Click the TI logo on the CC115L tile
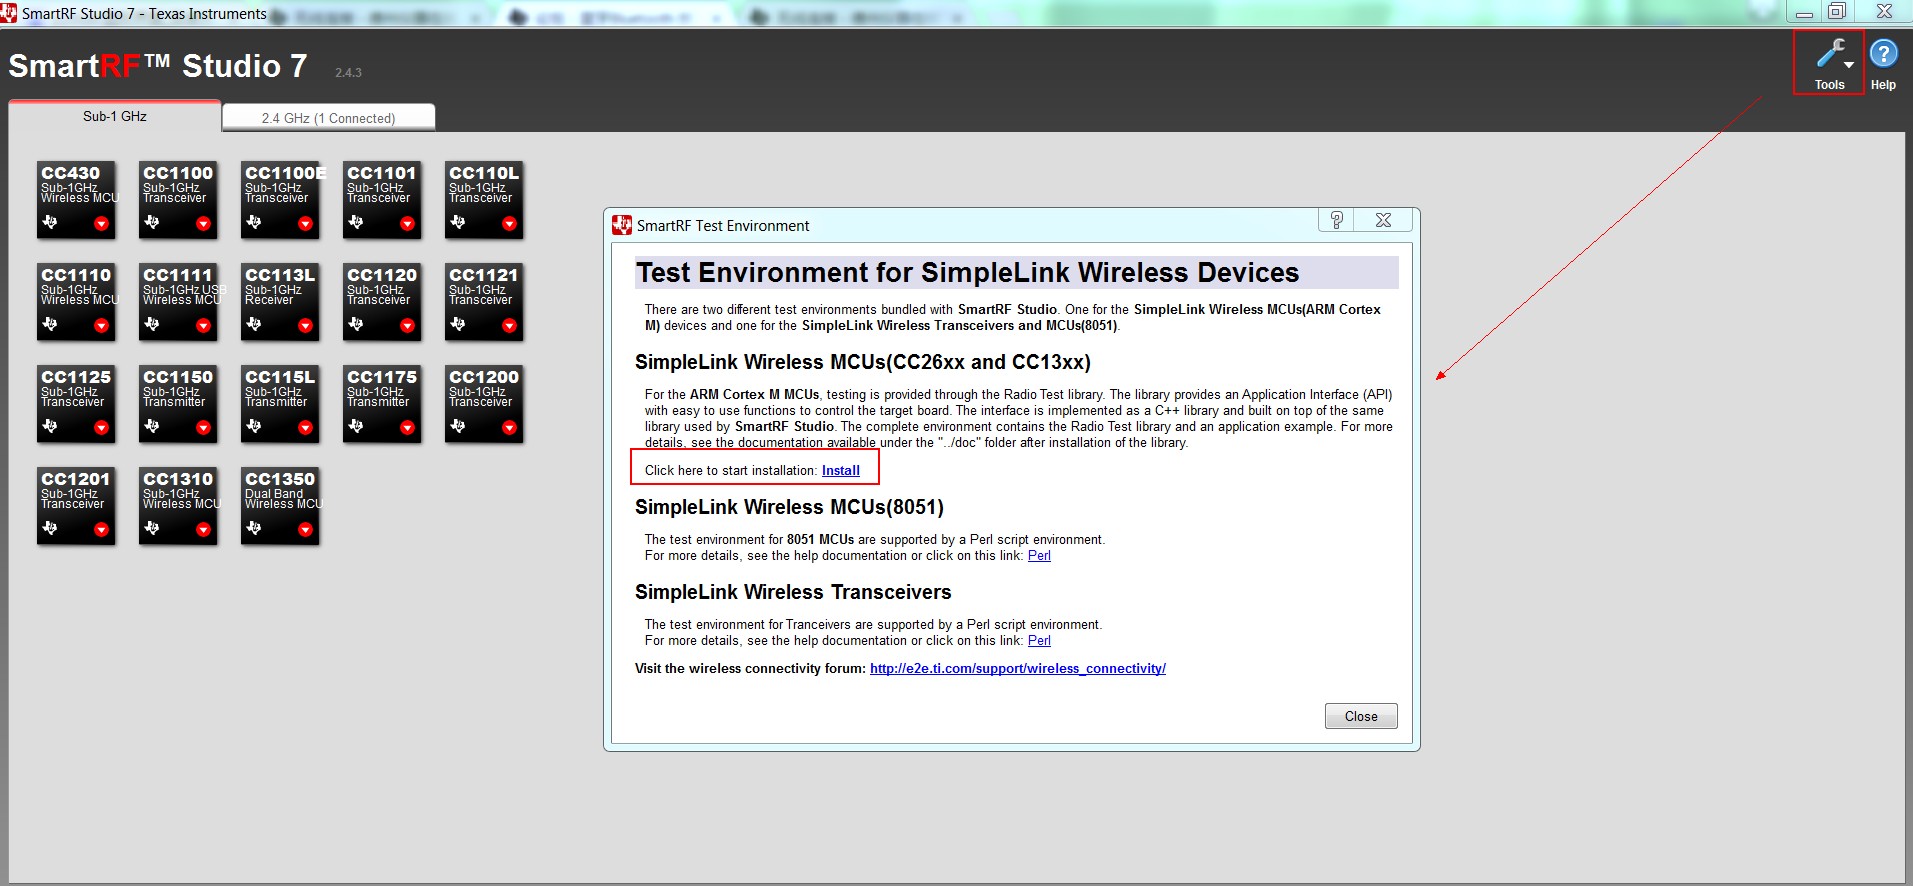 pos(254,426)
